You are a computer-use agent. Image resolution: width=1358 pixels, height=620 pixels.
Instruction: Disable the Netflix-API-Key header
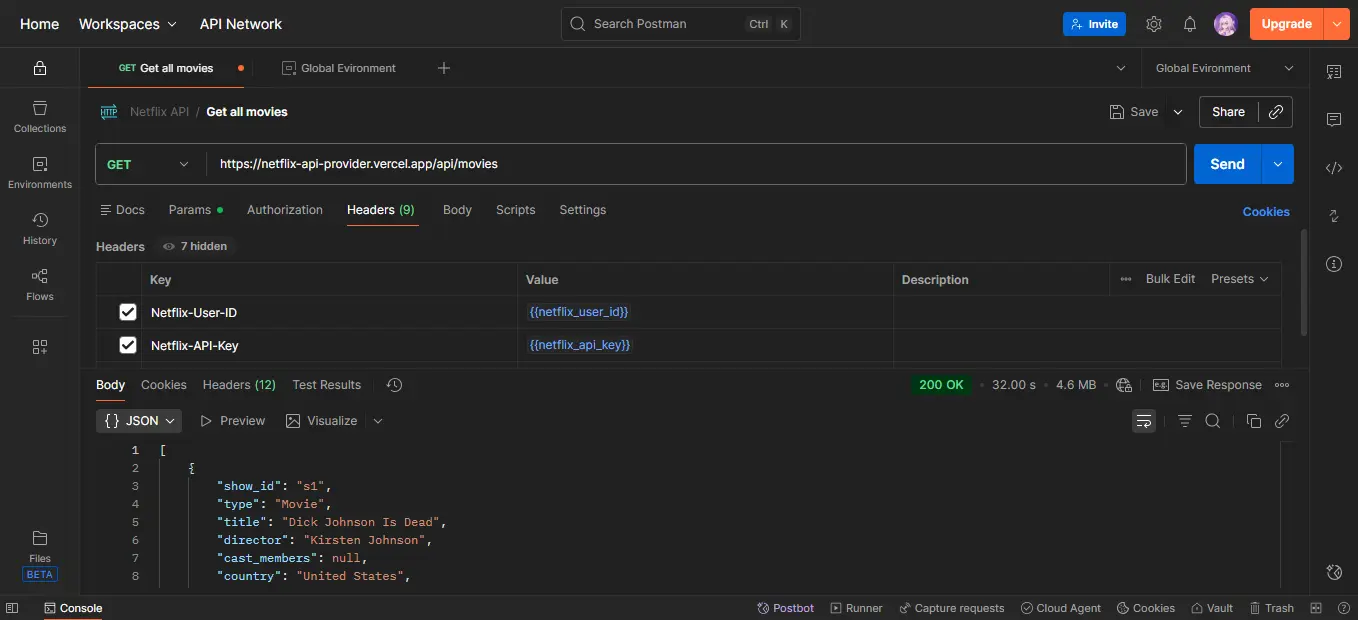(127, 344)
